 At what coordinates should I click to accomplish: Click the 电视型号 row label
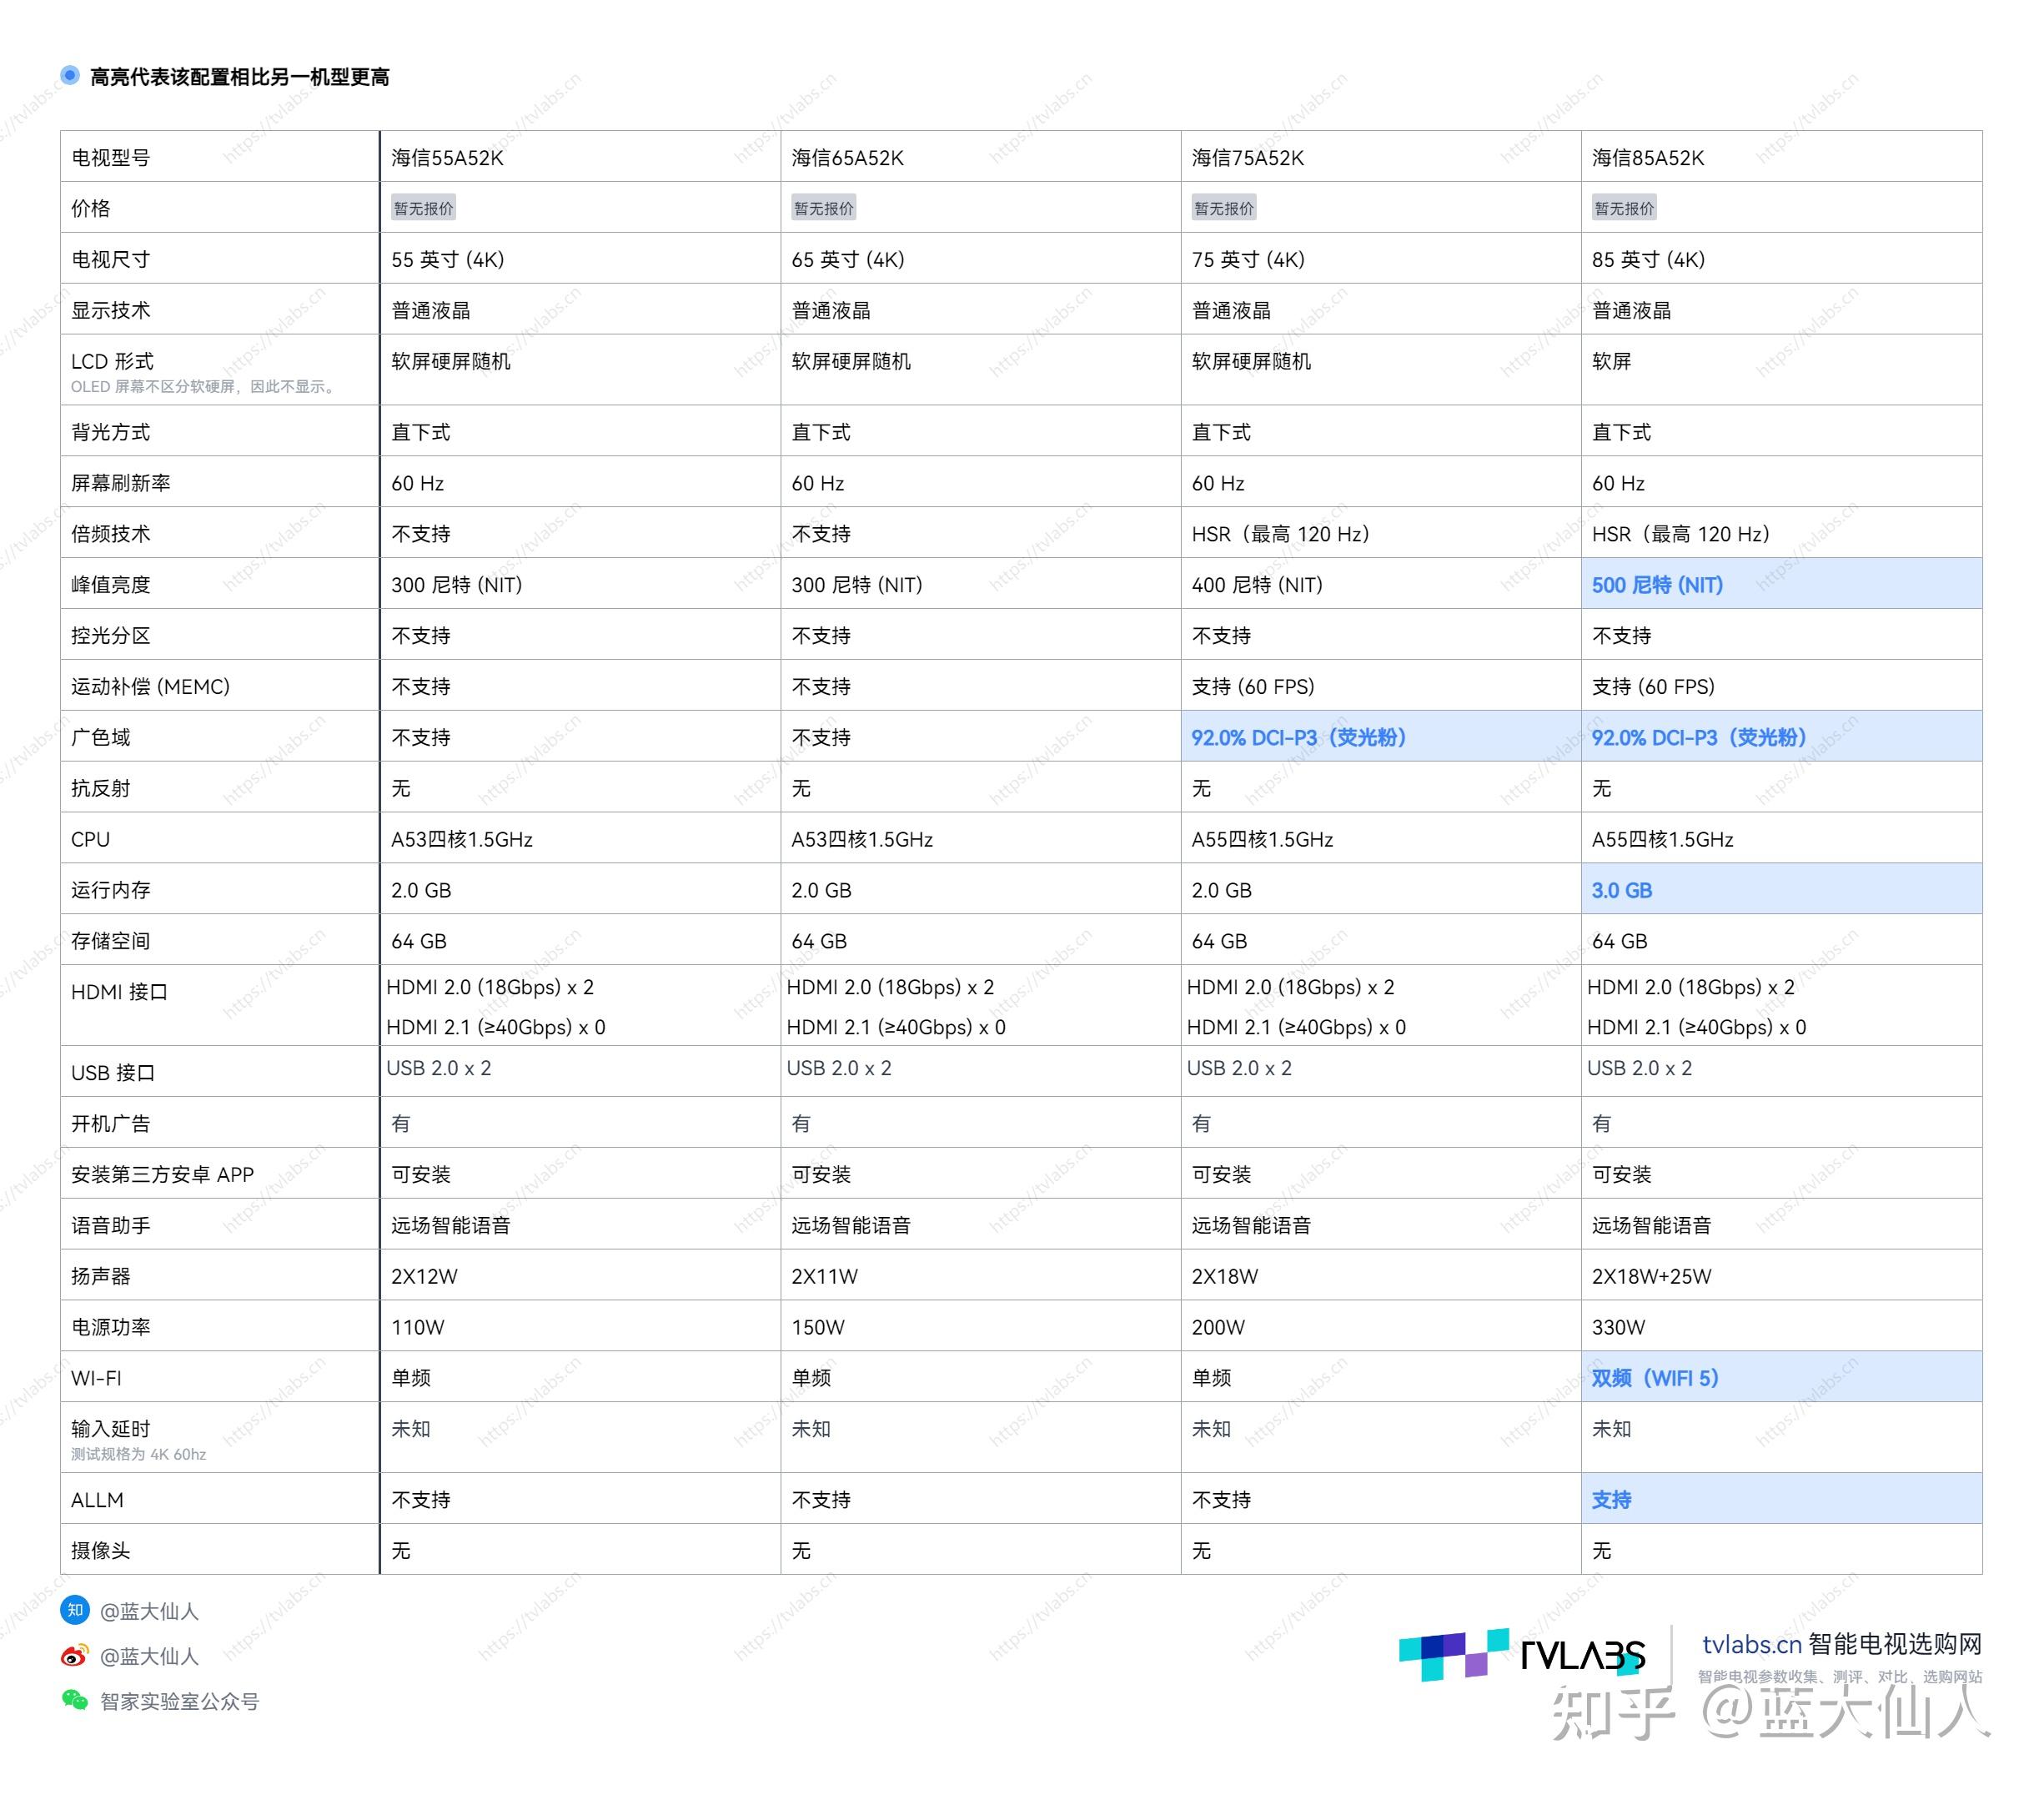click(x=111, y=158)
